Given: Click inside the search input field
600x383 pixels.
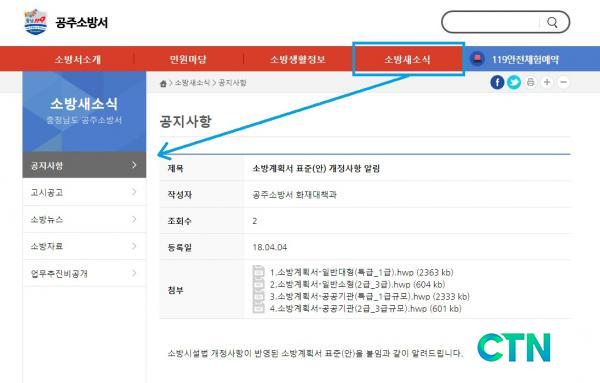Looking at the screenshot, I should pos(492,22).
